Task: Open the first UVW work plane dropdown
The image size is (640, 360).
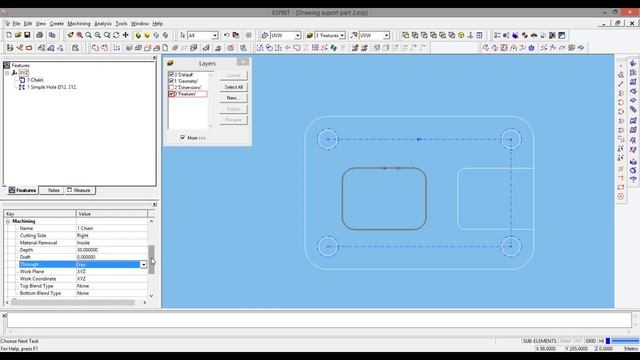Action: [x=298, y=36]
